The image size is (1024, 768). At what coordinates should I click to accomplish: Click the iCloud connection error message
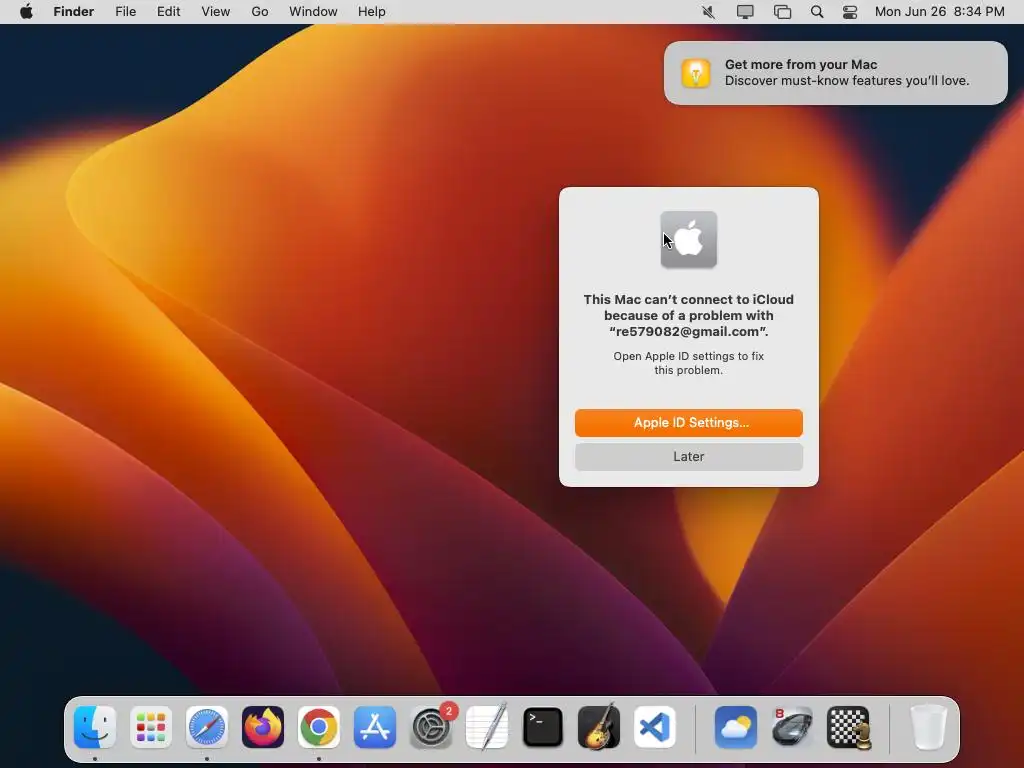click(689, 315)
